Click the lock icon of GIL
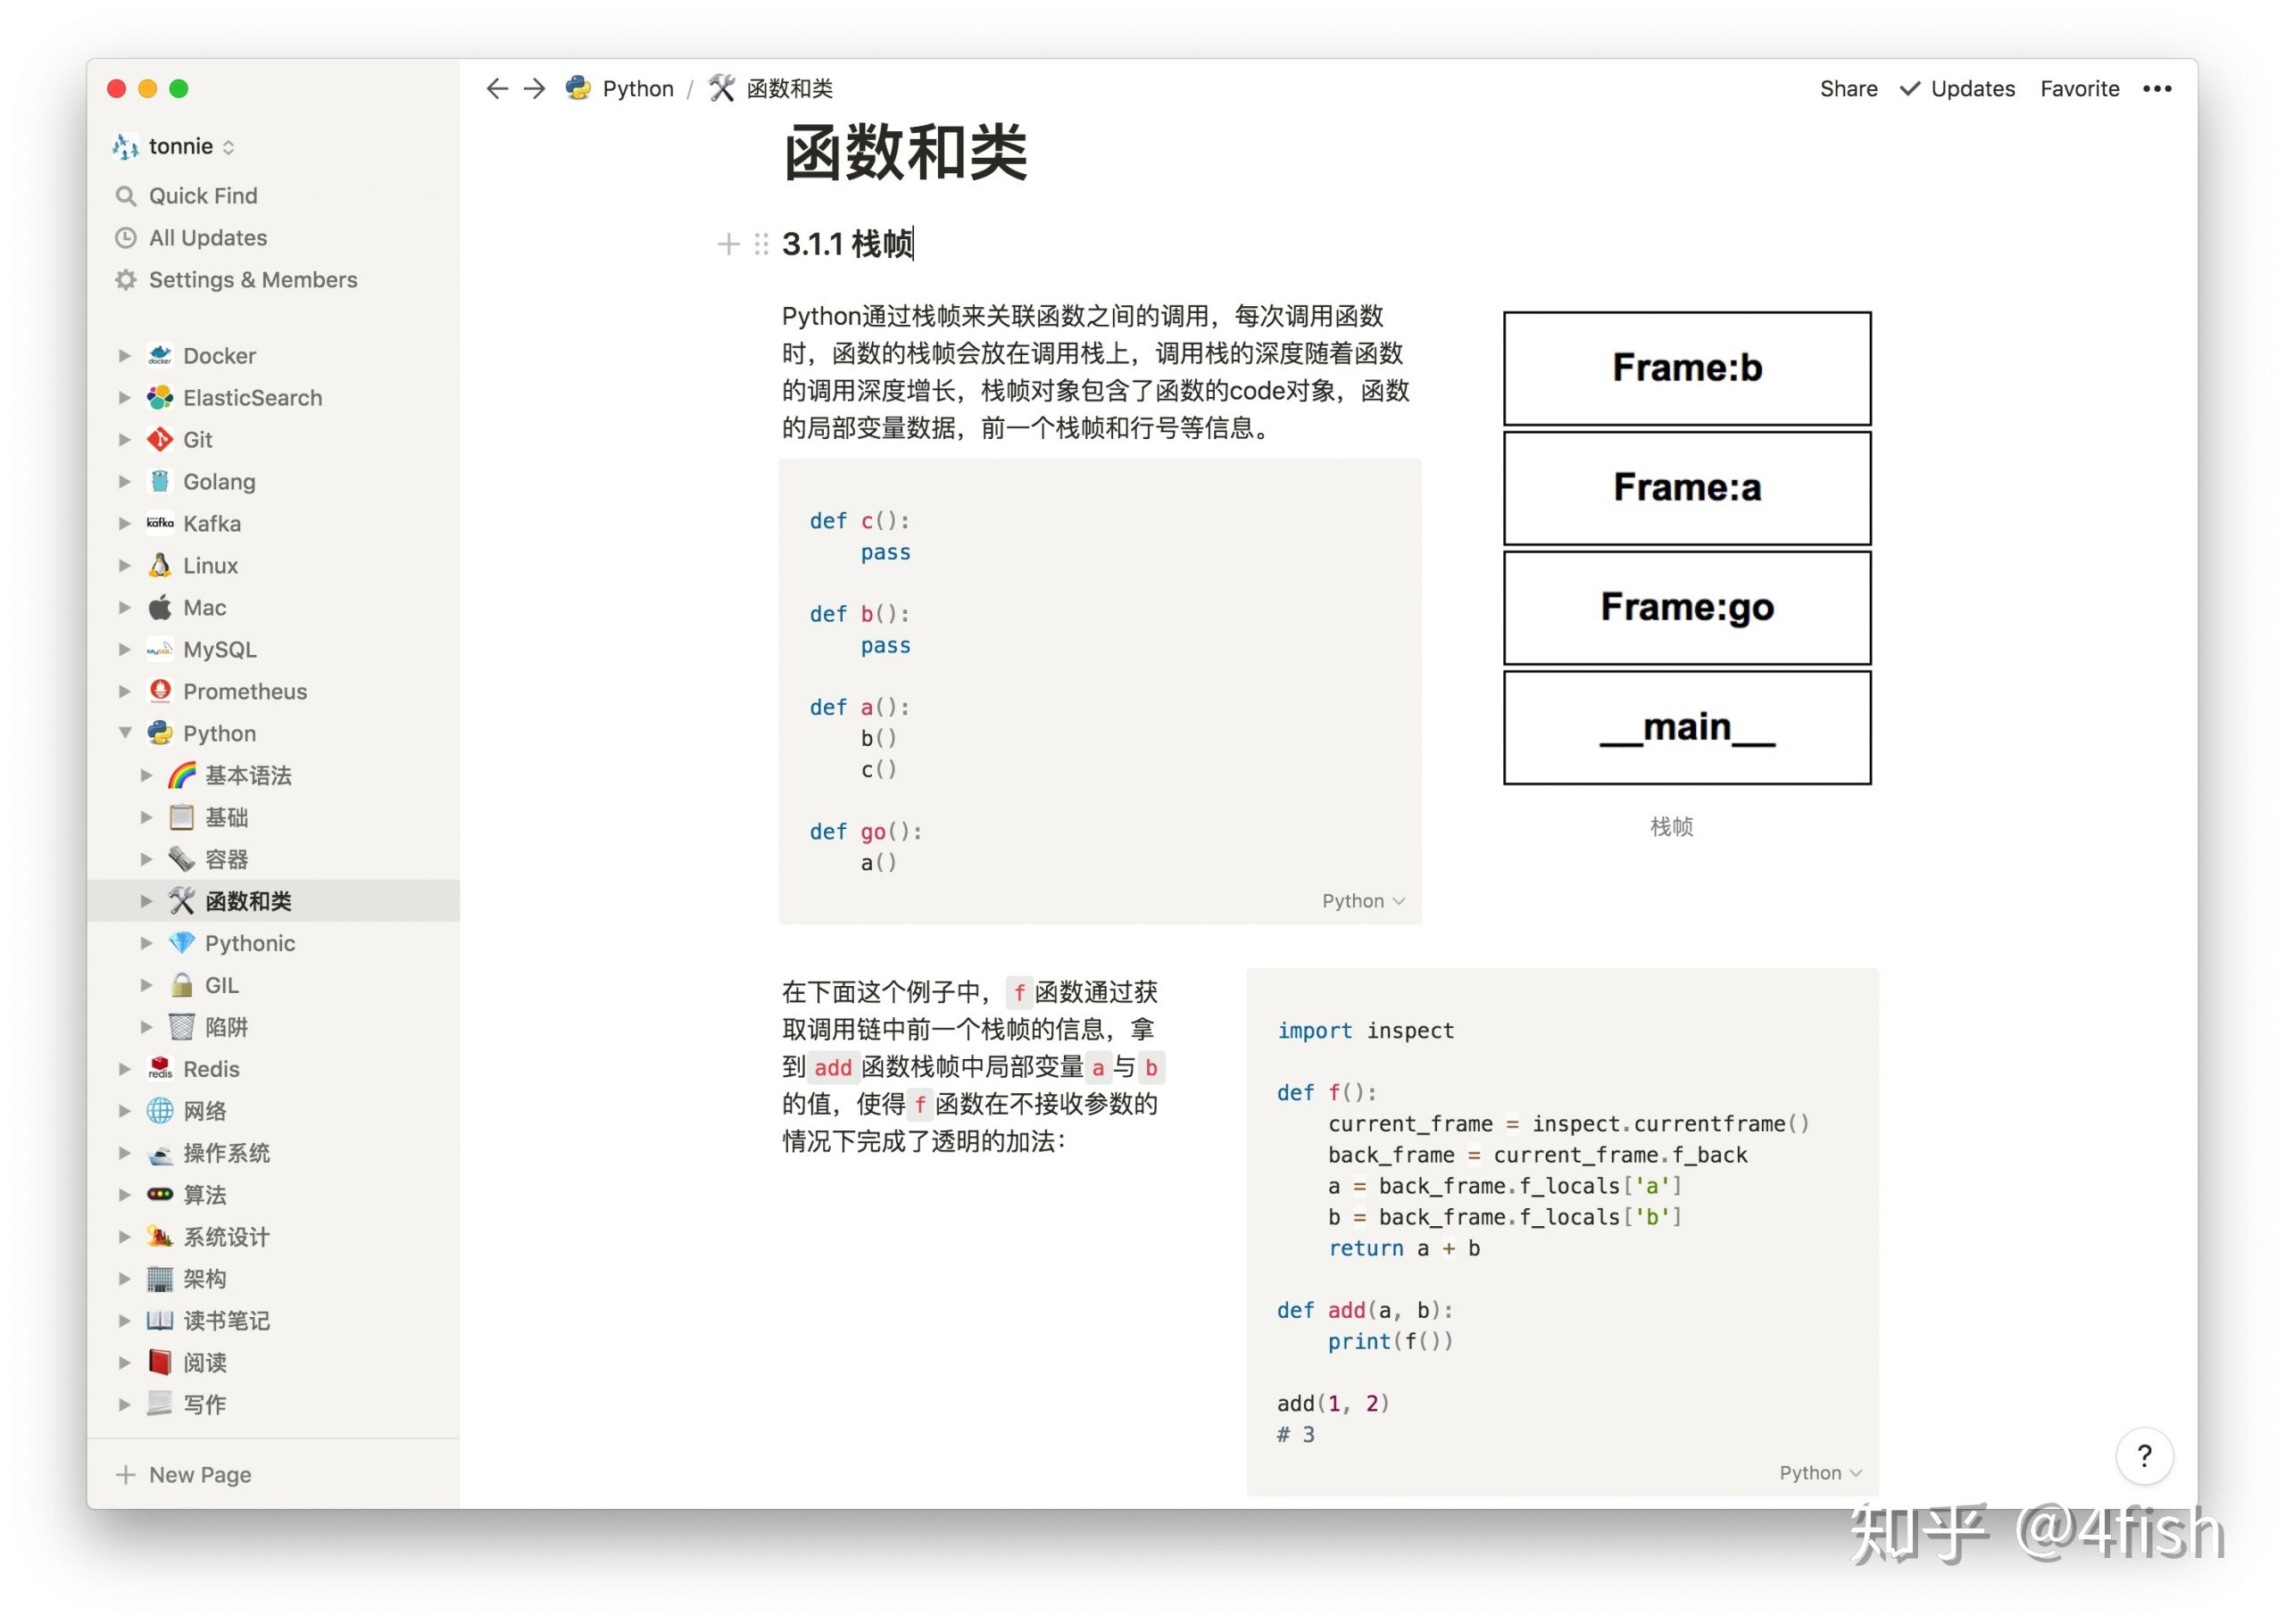This screenshot has width=2285, height=1624. (x=182, y=986)
